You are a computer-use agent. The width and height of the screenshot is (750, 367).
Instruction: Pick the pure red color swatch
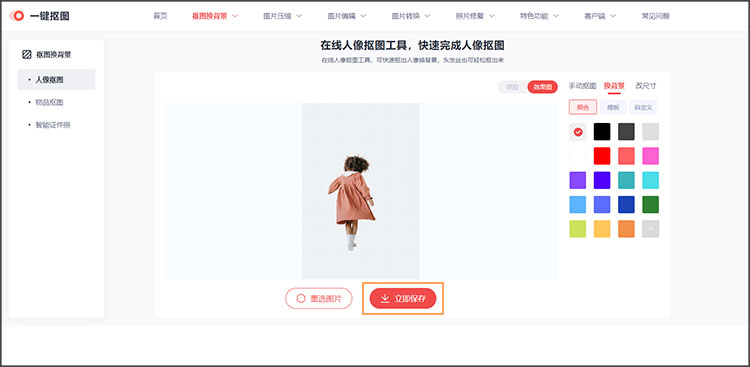[602, 156]
